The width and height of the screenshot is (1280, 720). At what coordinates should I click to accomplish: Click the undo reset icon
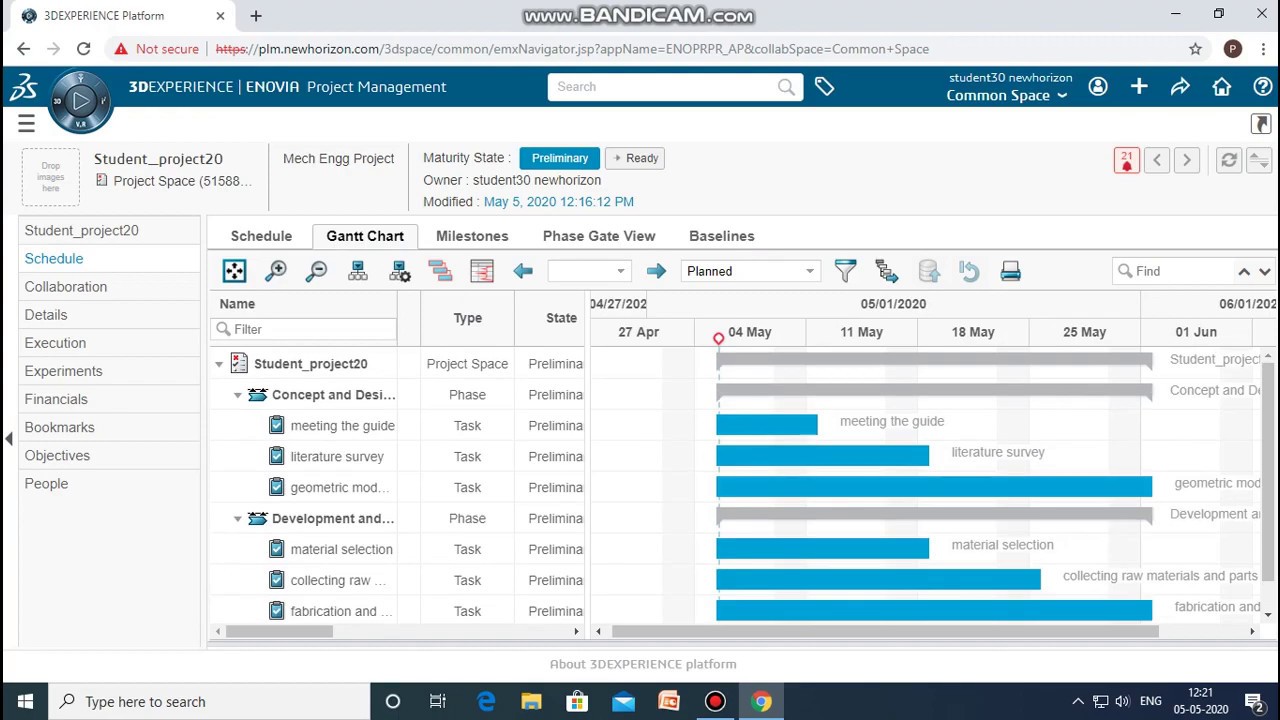point(969,271)
